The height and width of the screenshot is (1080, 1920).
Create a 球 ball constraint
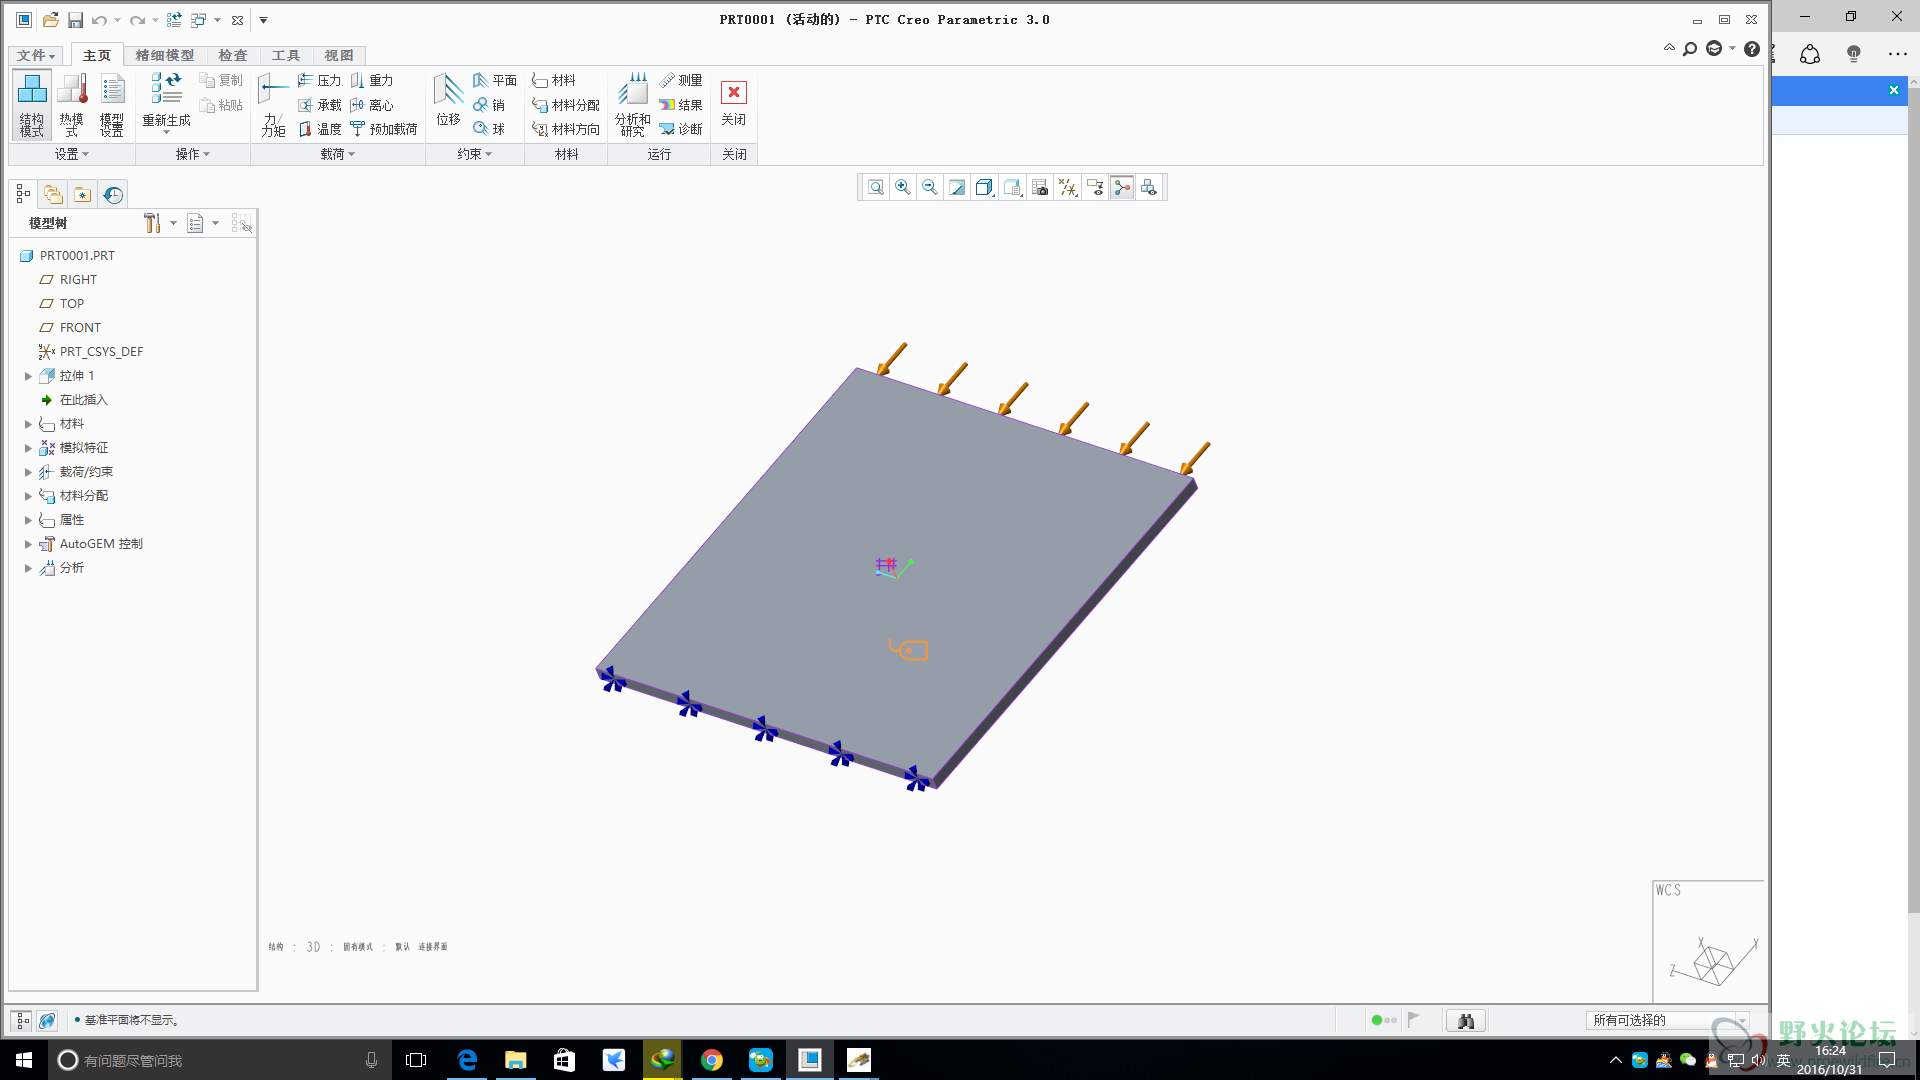[489, 129]
